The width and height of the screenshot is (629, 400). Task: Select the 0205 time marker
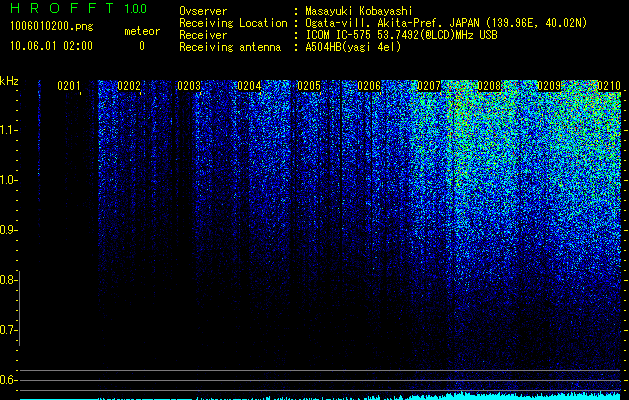309,86
